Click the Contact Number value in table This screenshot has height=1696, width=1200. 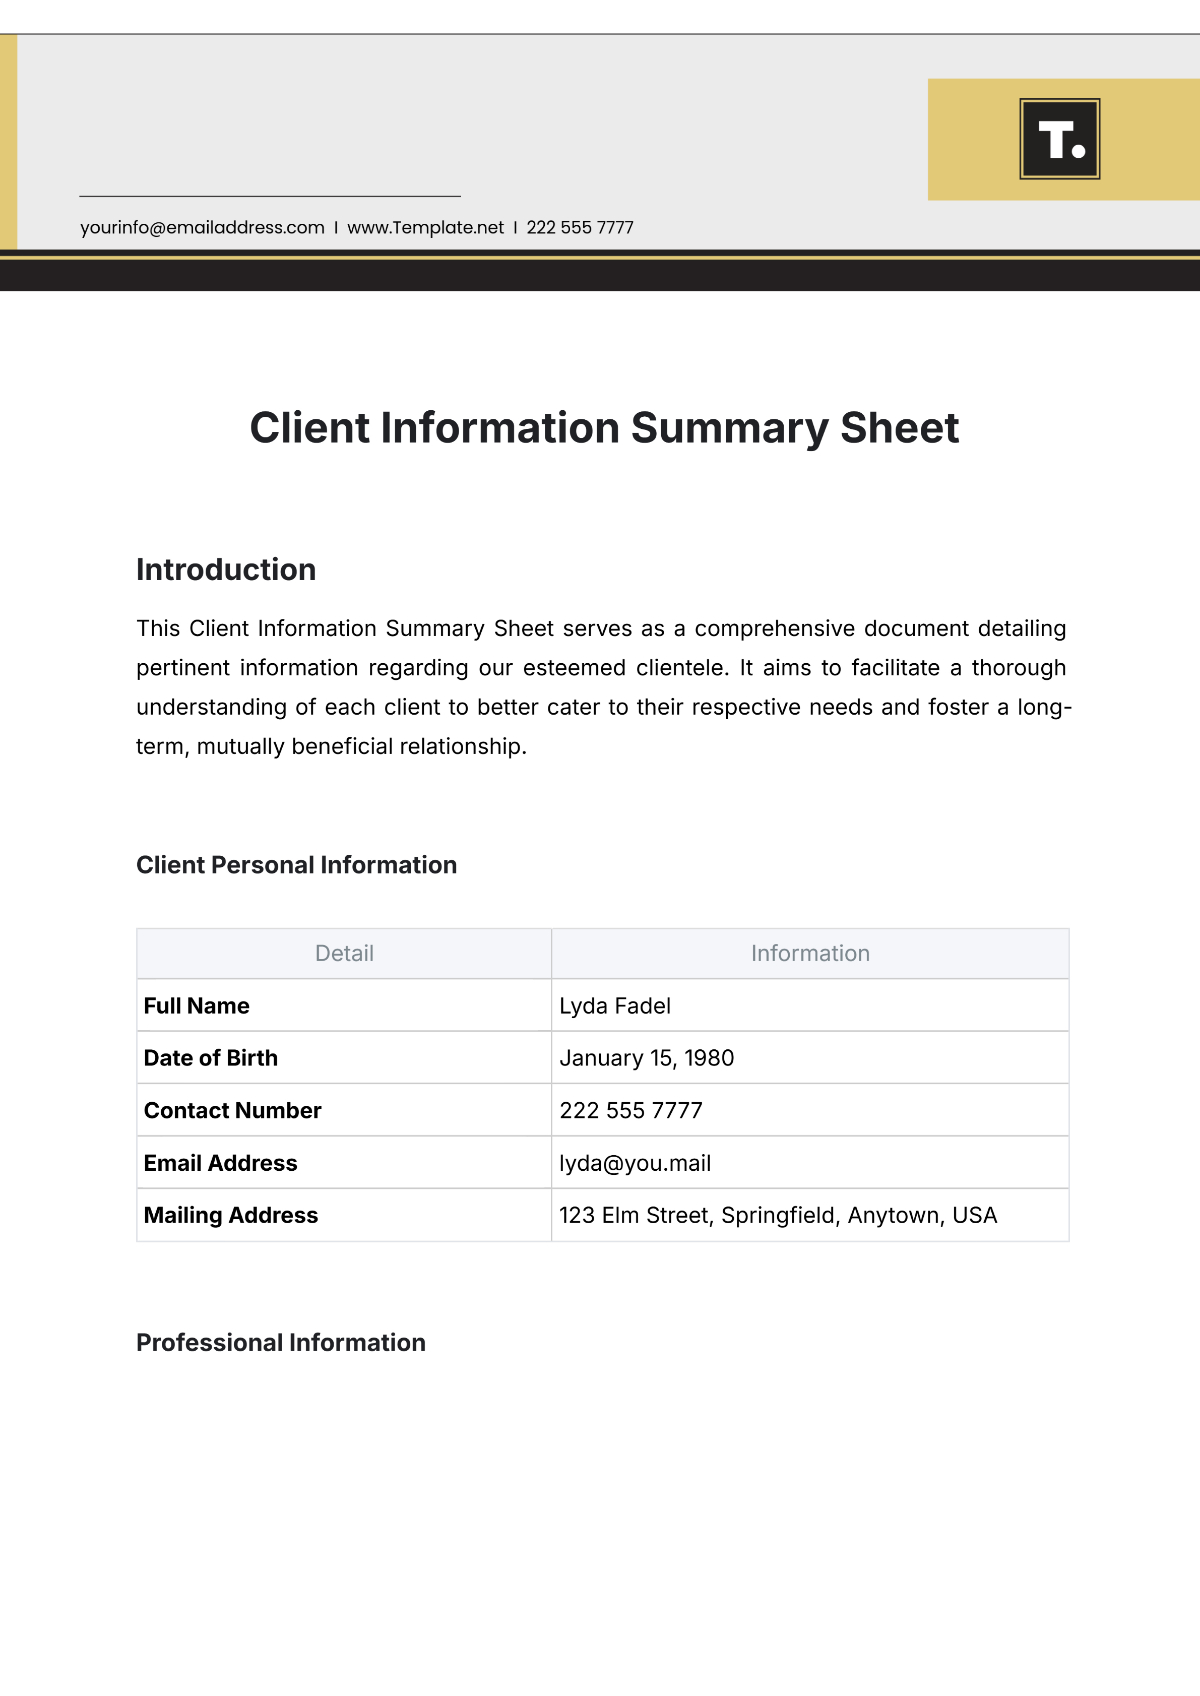[x=631, y=1111]
